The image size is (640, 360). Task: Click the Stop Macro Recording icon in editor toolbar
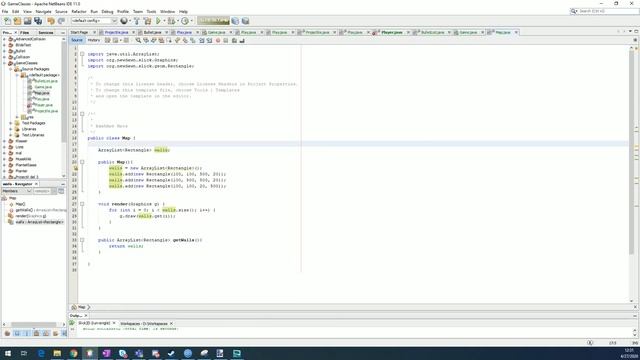coord(226,40)
